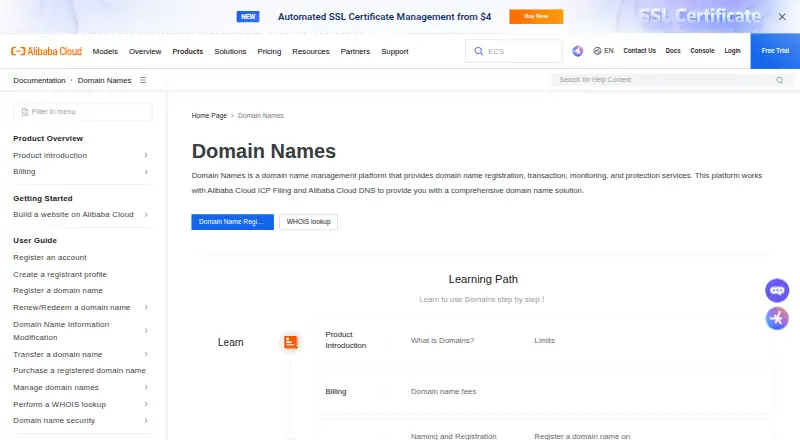Click the WHOIS lookup button

309,222
